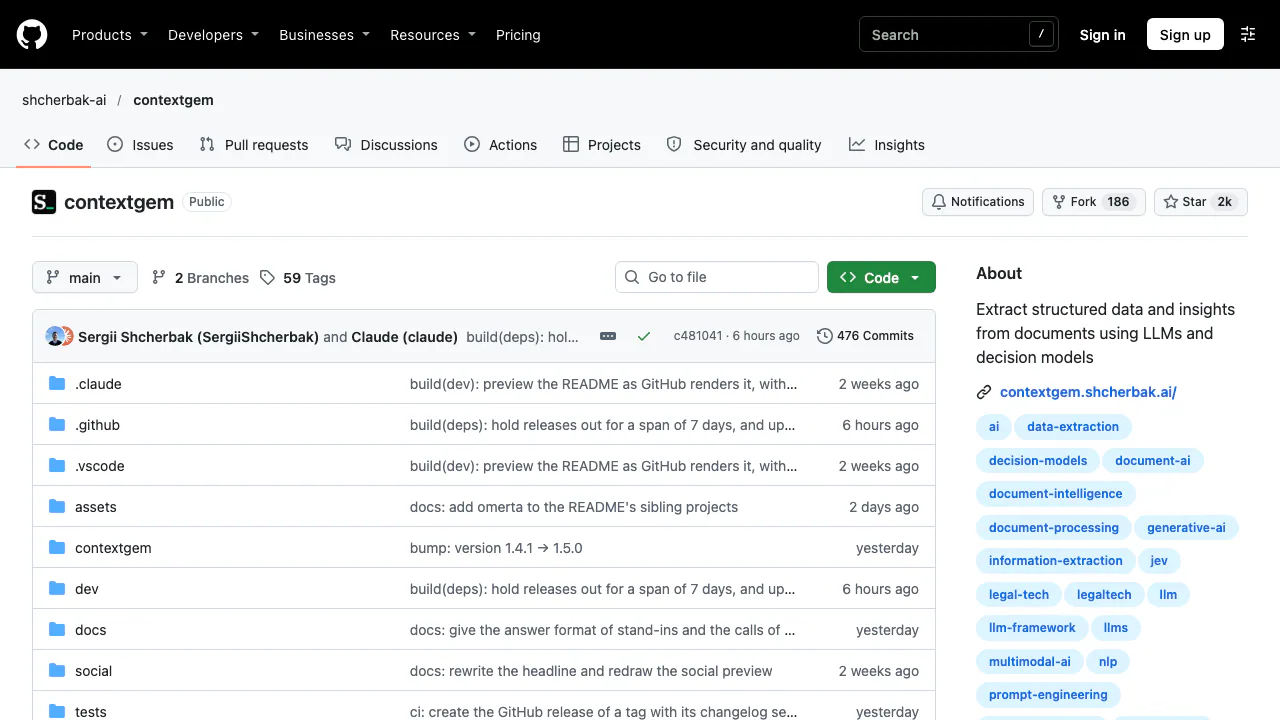Open commit 'bump: version 1.4.1 → 1.5.0'
1280x720 pixels.
click(496, 548)
